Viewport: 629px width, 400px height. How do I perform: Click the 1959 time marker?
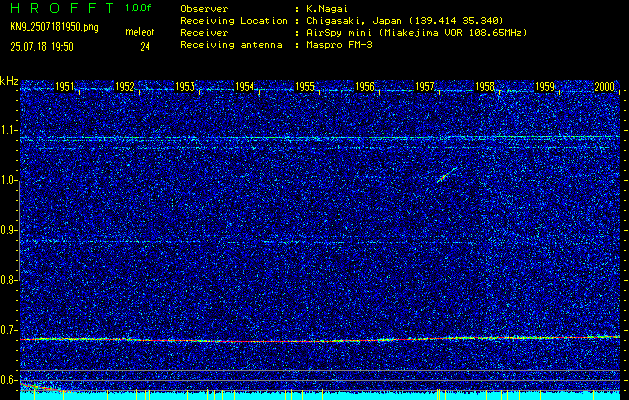point(544,87)
